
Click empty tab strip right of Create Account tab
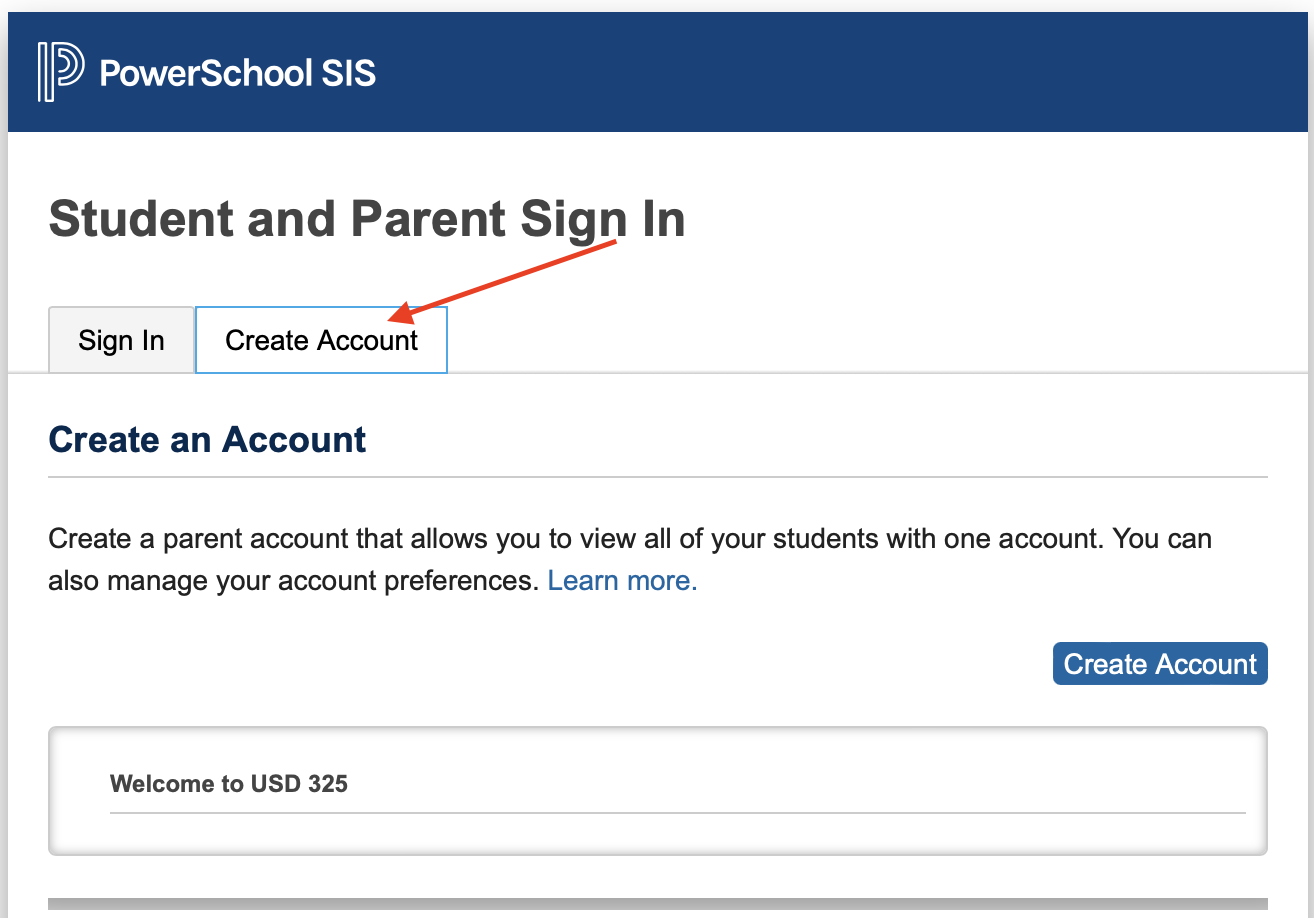[878, 340]
